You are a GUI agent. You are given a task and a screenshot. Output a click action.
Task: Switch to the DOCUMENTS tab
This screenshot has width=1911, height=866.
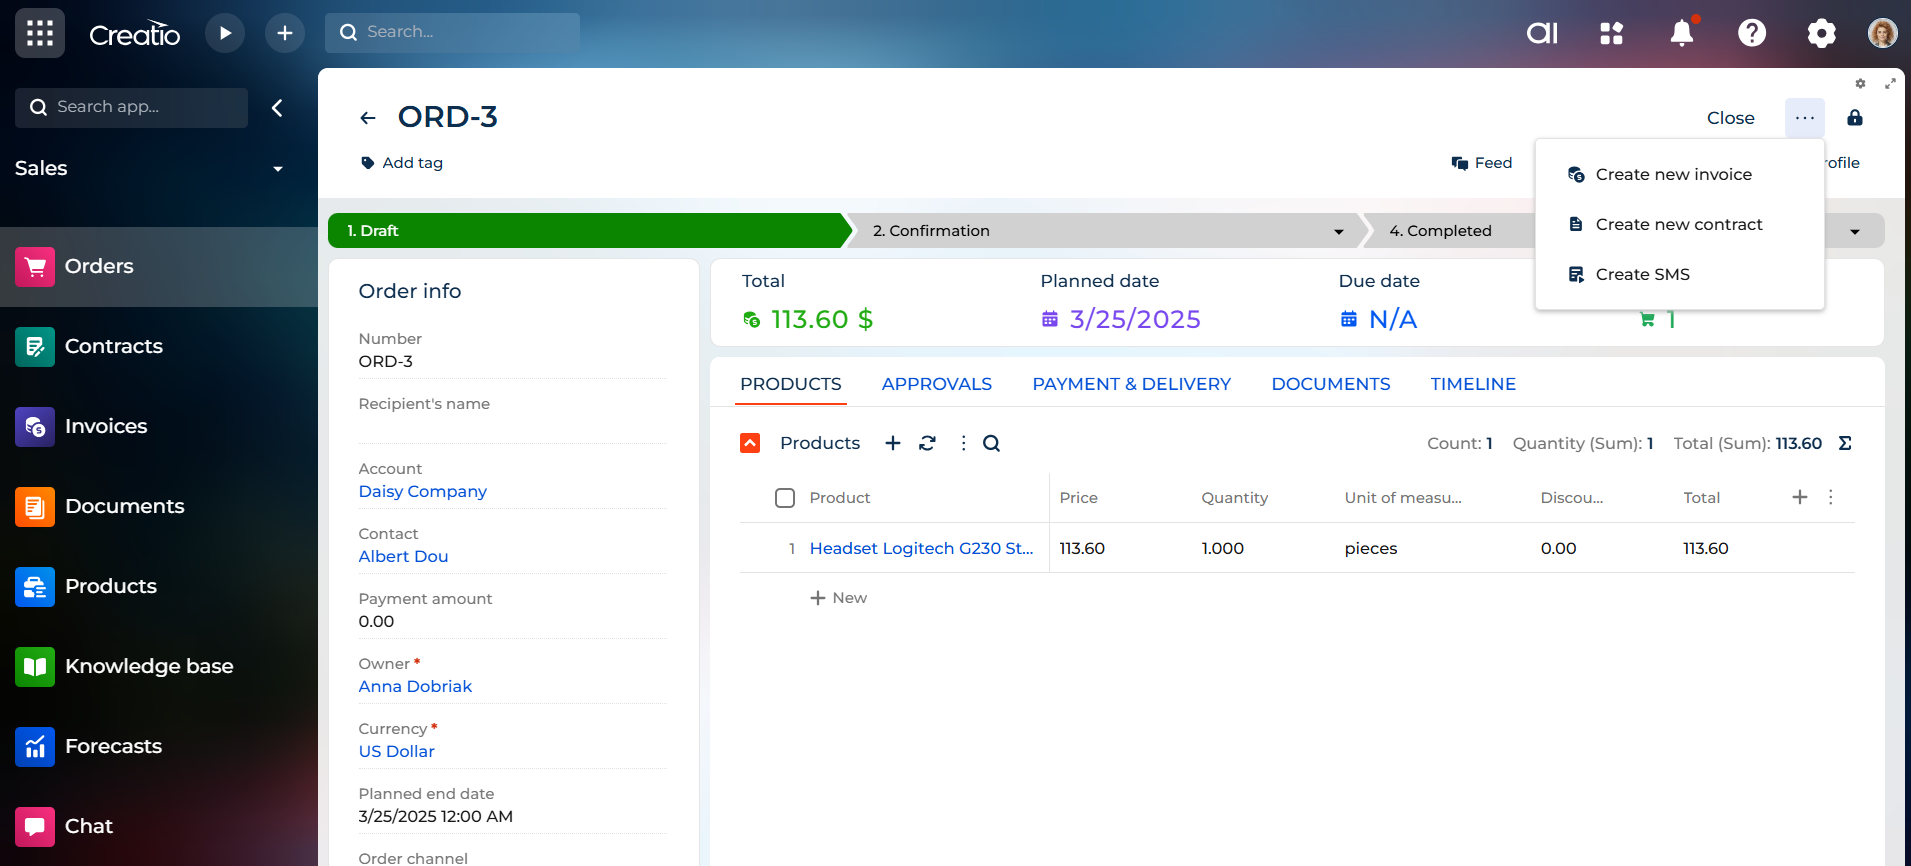pyautogui.click(x=1331, y=384)
